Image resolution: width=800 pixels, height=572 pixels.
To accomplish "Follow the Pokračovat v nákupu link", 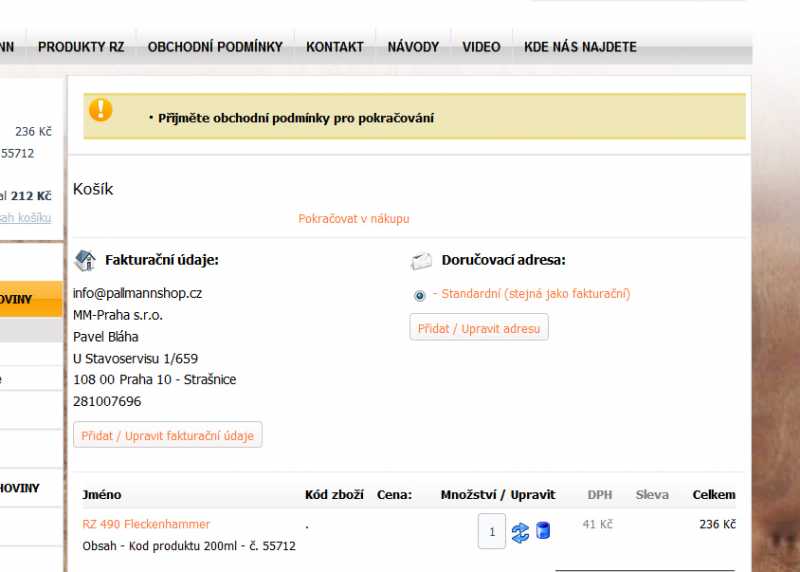I will pyautogui.click(x=353, y=219).
